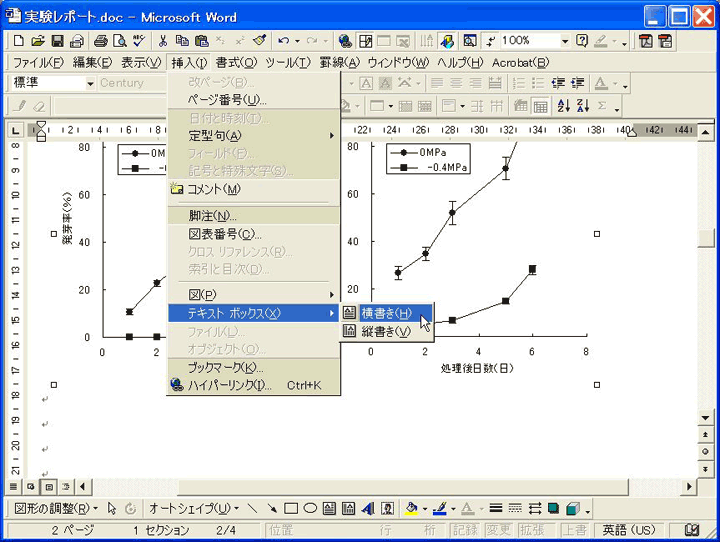The height and width of the screenshot is (542, 720).
Task: Open the zoom percentage dropdown
Action: [x=565, y=41]
